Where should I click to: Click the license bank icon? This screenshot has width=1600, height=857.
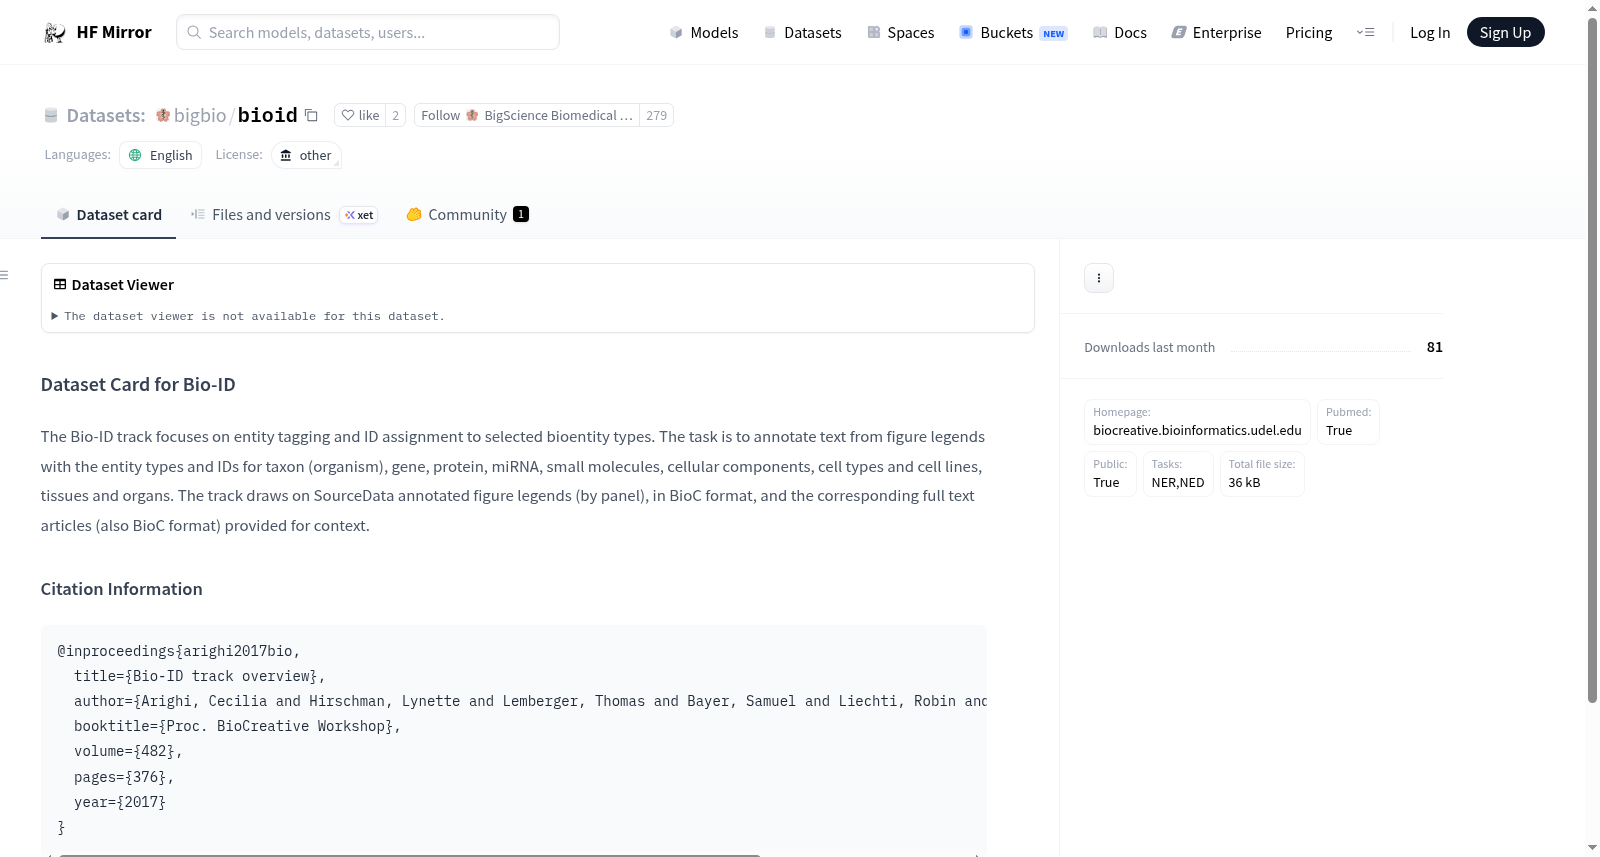point(286,155)
